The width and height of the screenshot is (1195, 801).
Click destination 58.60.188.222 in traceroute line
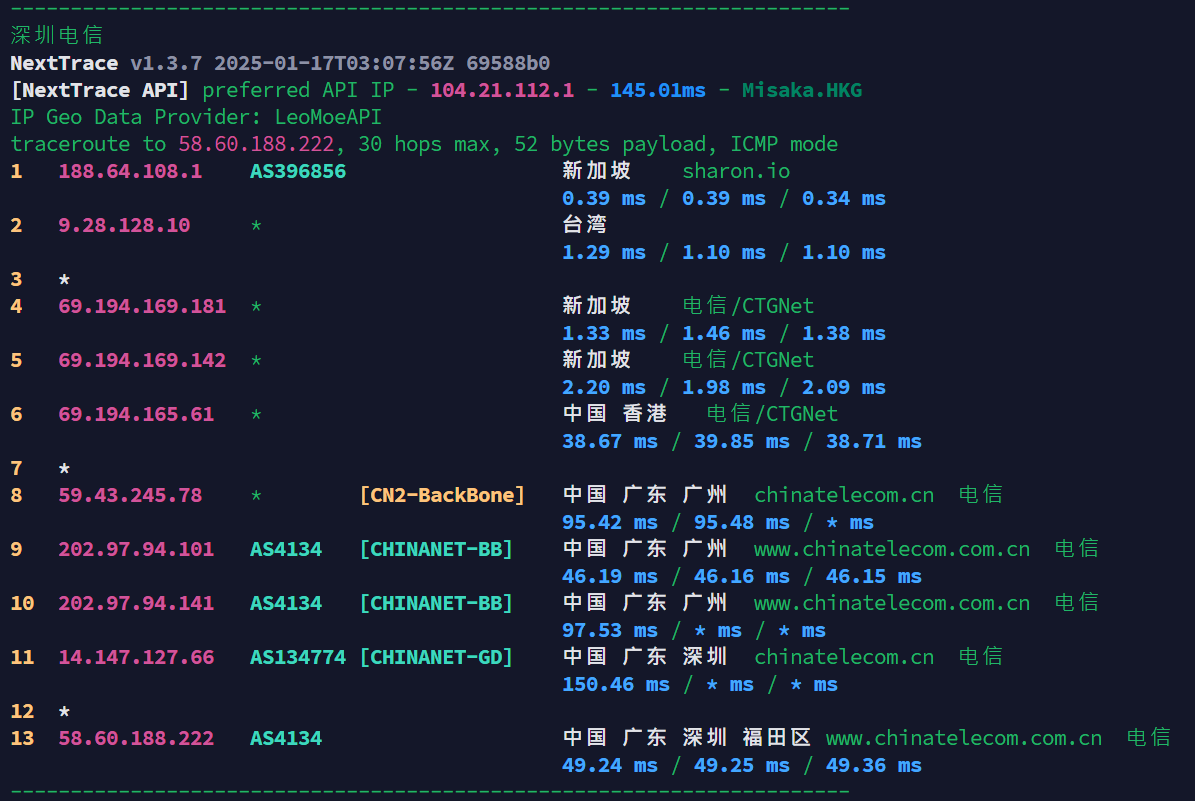tap(256, 144)
